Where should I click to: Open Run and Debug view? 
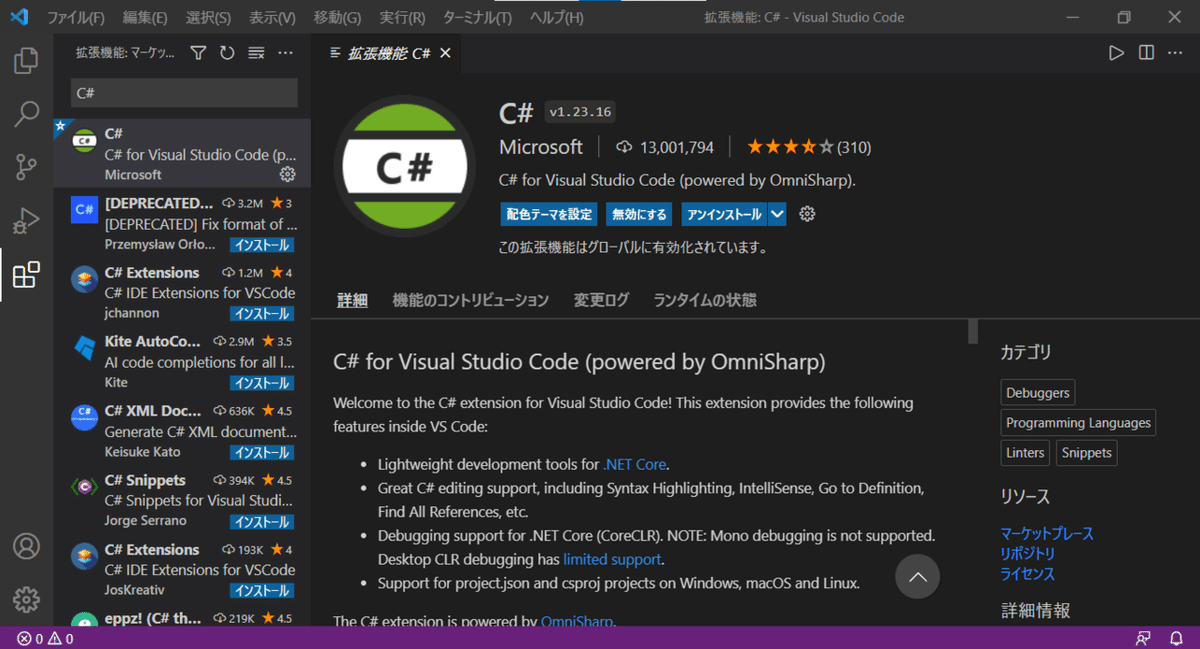pos(26,220)
